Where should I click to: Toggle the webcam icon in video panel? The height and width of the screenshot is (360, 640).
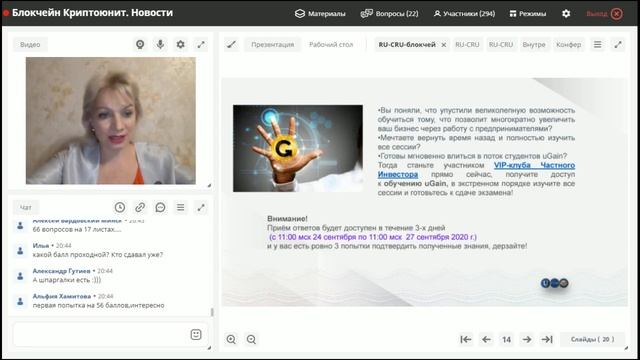coord(140,44)
